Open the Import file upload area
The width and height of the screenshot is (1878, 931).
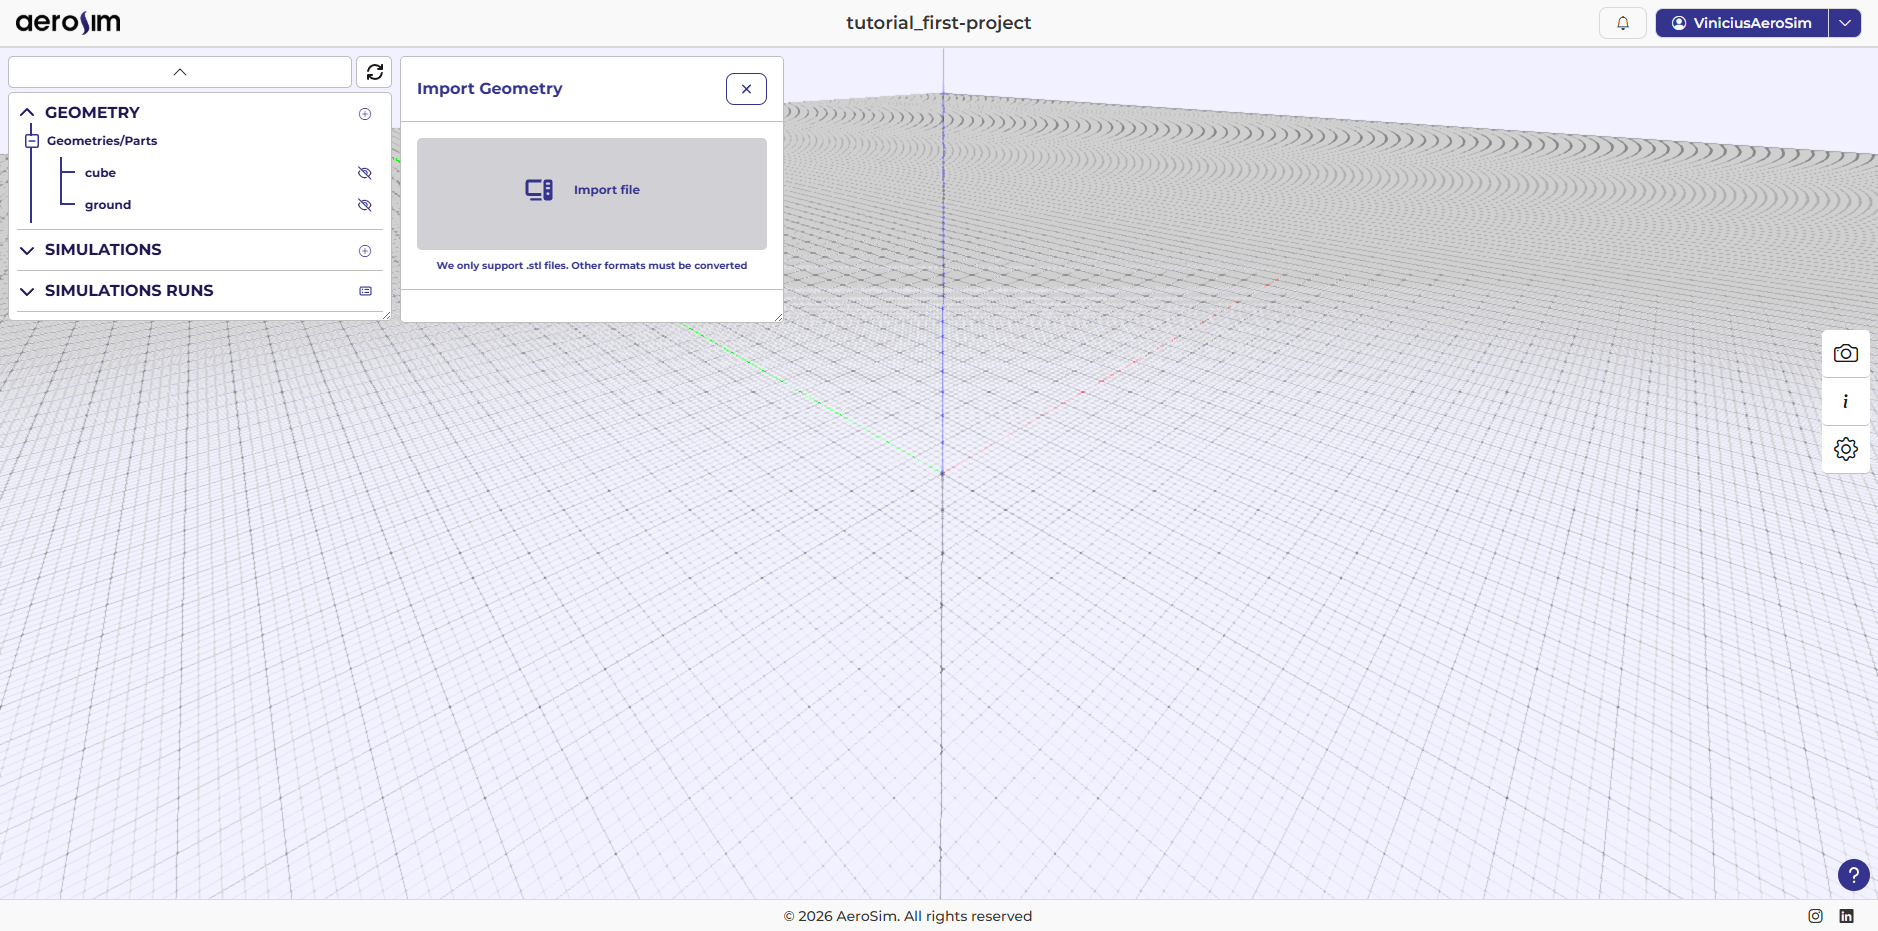coord(591,193)
